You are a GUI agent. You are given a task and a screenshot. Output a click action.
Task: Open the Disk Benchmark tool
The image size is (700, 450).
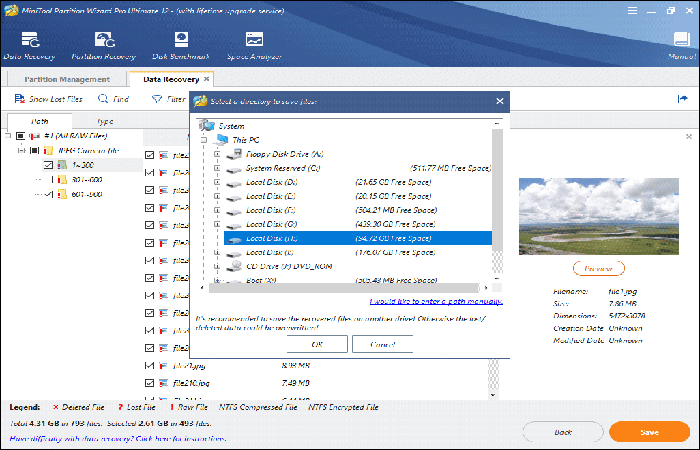tap(181, 46)
